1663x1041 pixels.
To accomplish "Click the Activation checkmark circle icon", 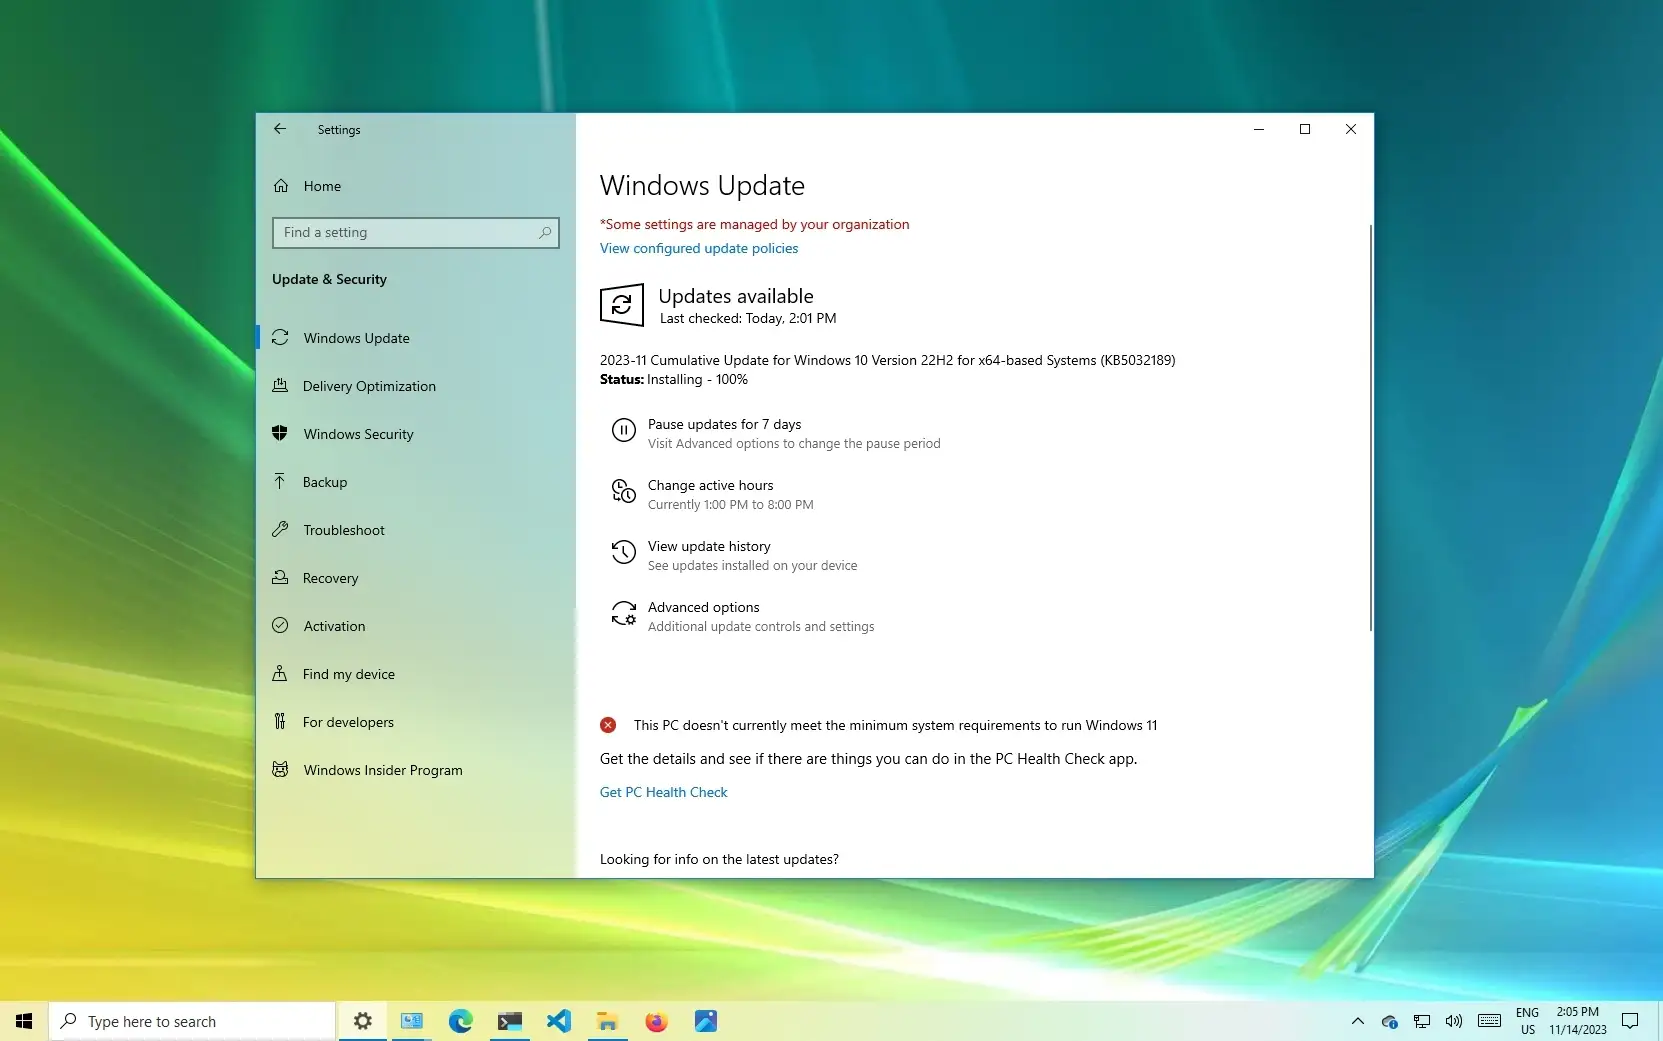I will [280, 626].
